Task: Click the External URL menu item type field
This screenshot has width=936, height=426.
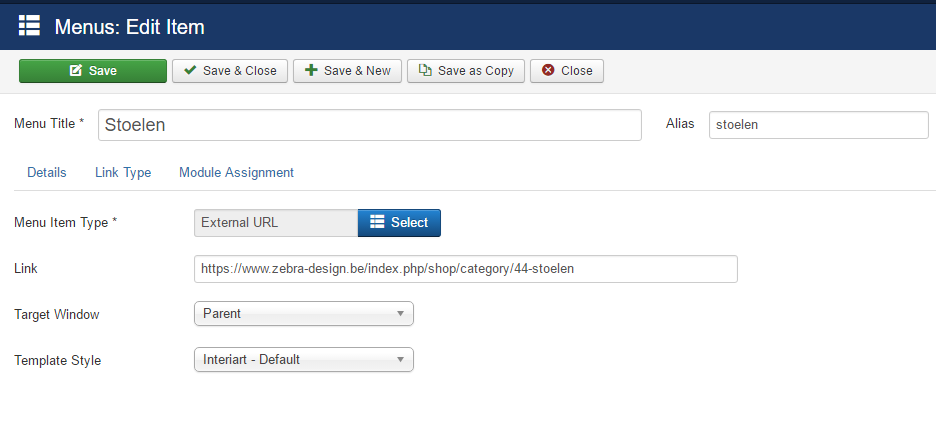Action: [x=276, y=223]
